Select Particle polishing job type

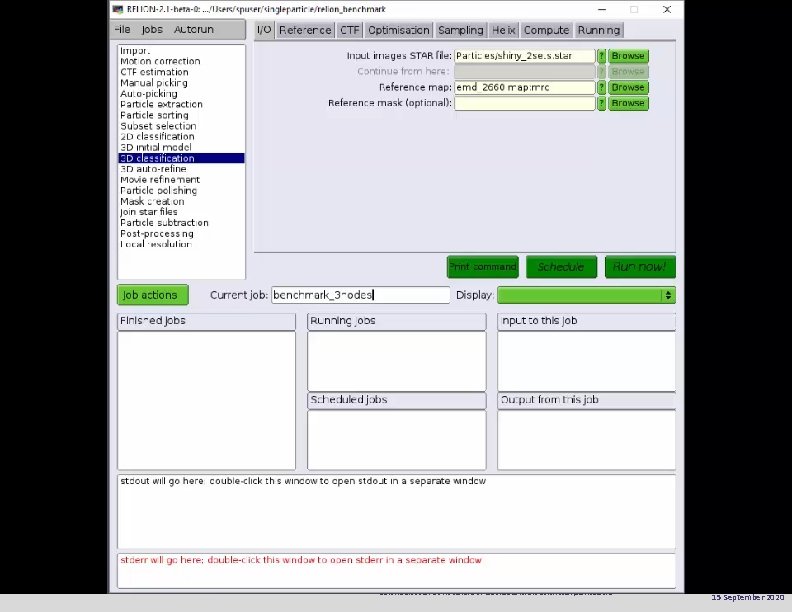pos(181,190)
